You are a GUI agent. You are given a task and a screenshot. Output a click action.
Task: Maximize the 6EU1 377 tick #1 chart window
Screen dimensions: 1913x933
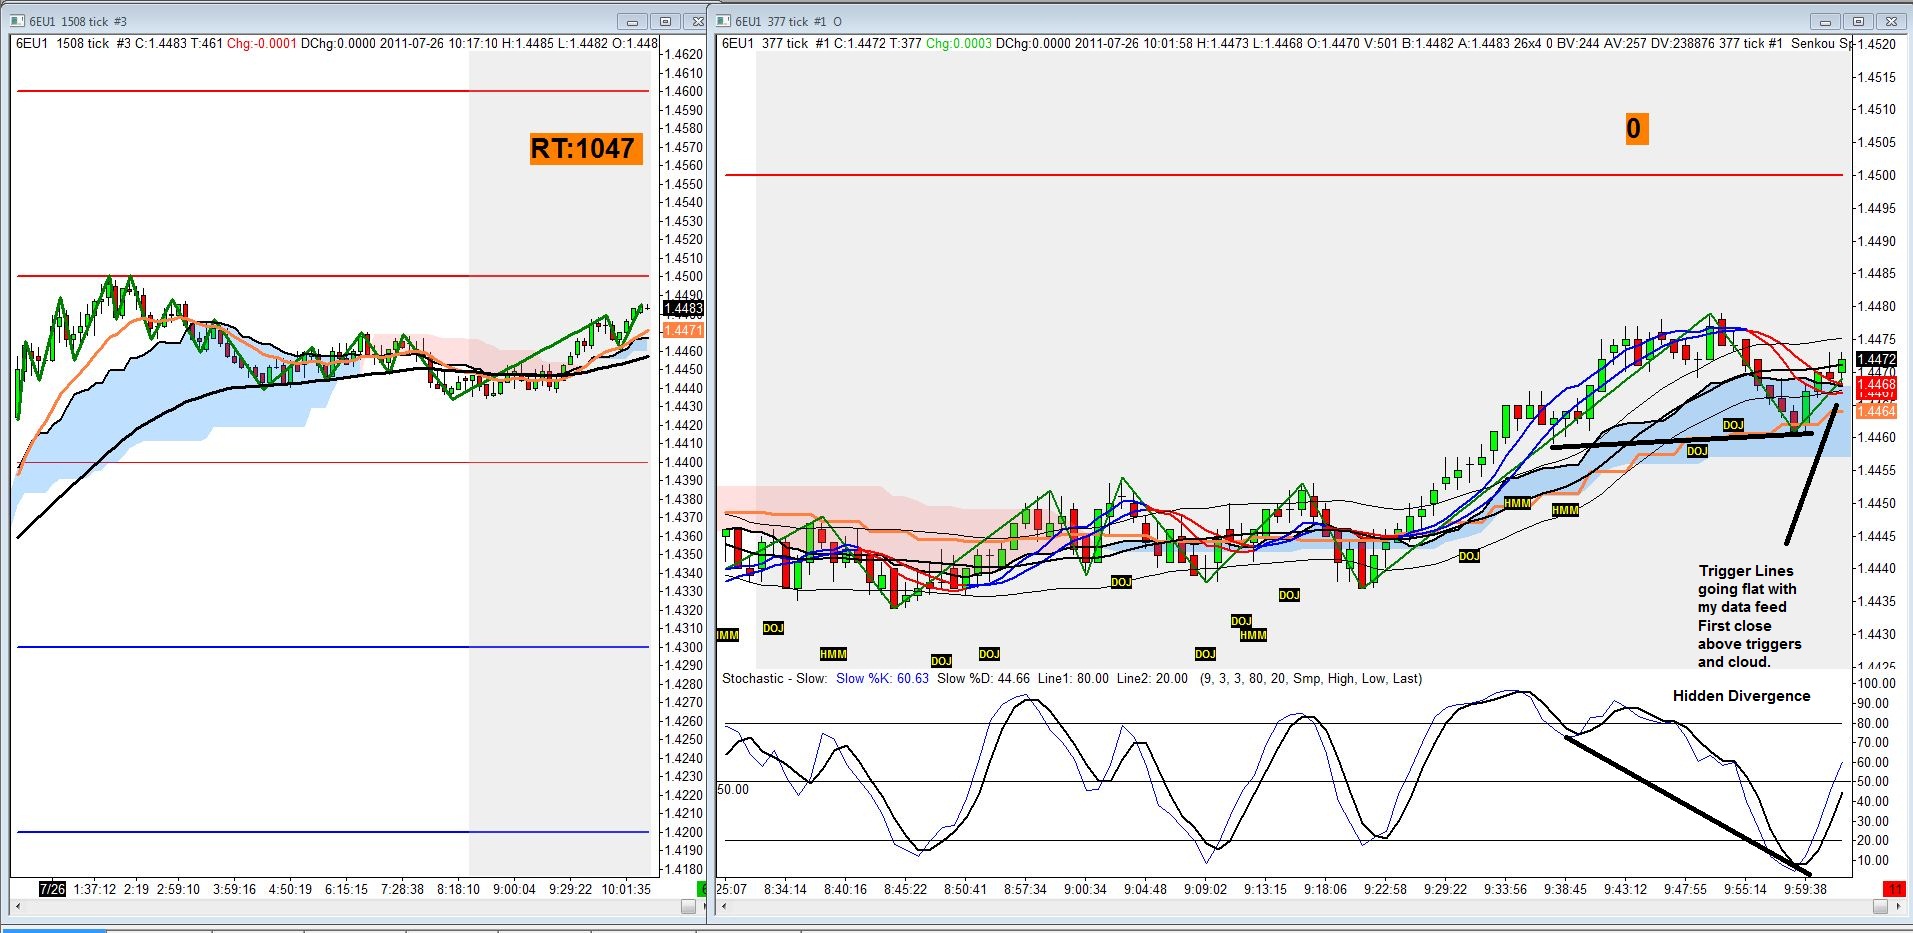tap(1859, 21)
